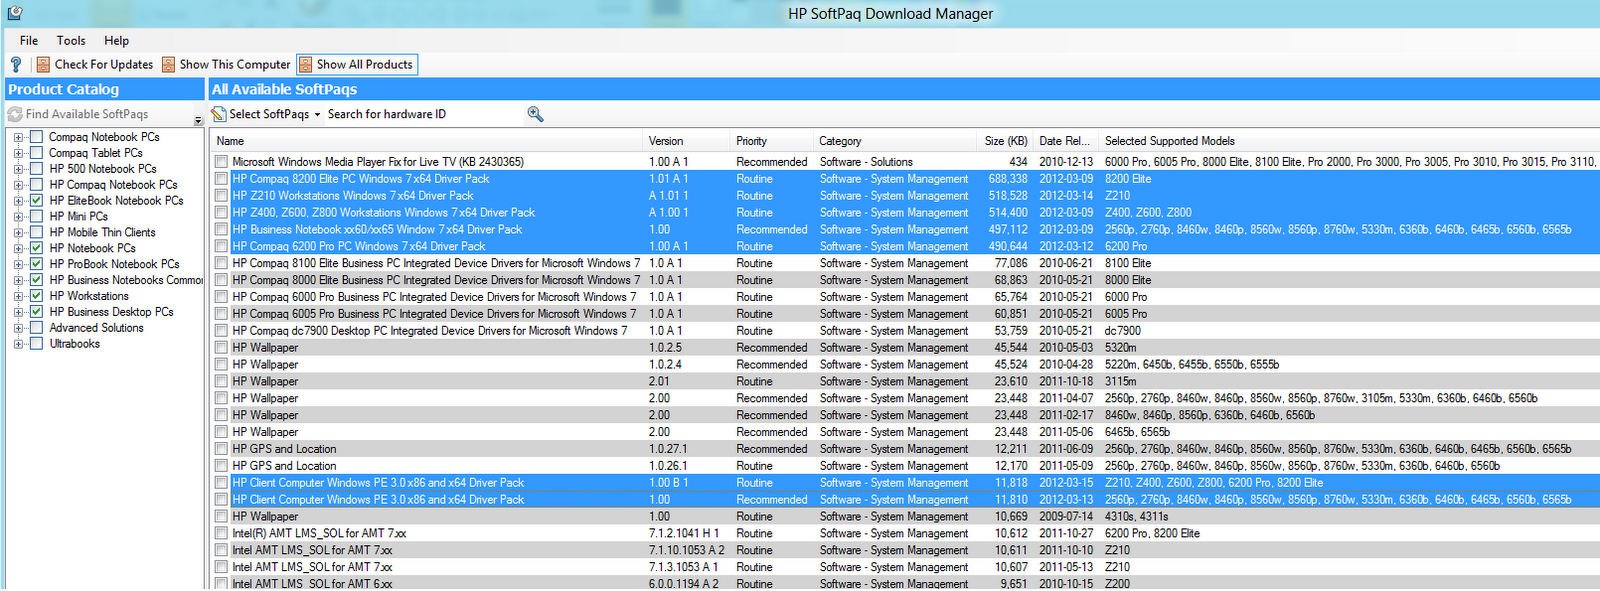Select HP Business Notebooks Common tree item
1600x591 pixels.
[x=126, y=280]
